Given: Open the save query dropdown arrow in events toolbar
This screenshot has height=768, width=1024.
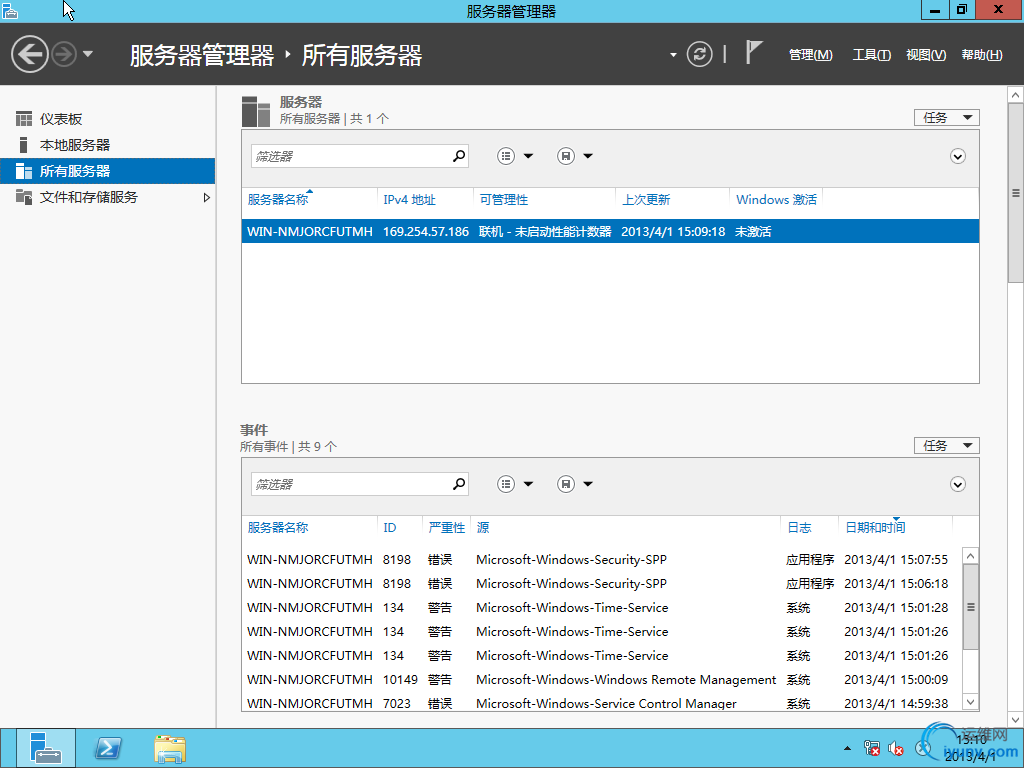Looking at the screenshot, I should (x=588, y=484).
